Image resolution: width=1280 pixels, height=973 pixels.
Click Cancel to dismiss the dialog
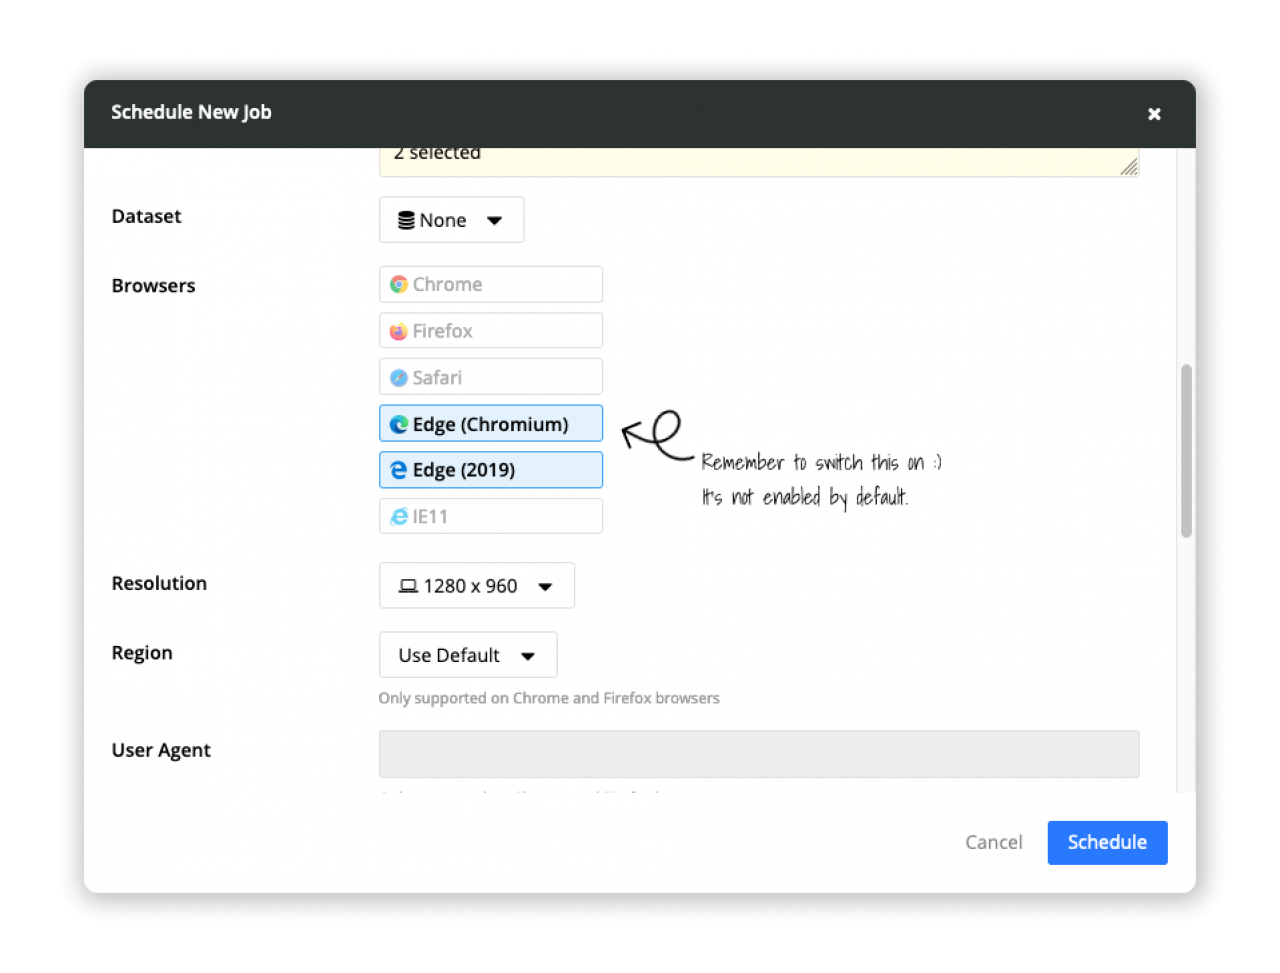[993, 842]
